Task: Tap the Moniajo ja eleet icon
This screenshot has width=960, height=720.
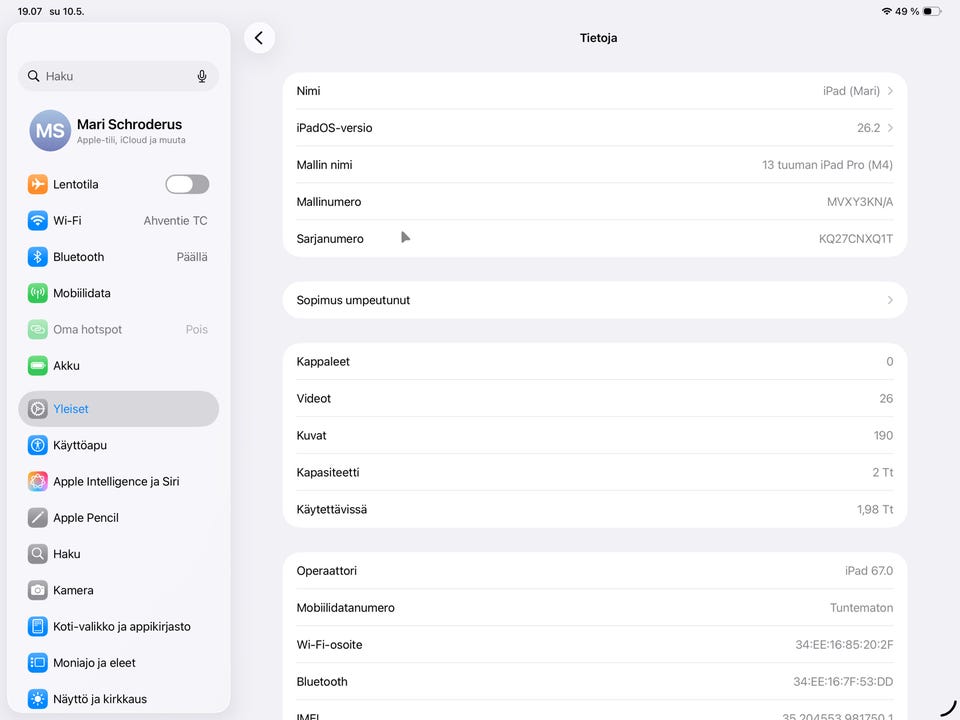Action: (37, 662)
